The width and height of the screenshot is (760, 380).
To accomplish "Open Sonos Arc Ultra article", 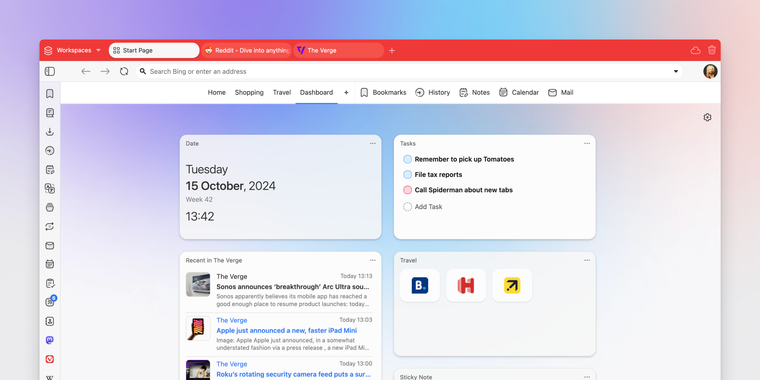I will pyautogui.click(x=294, y=287).
